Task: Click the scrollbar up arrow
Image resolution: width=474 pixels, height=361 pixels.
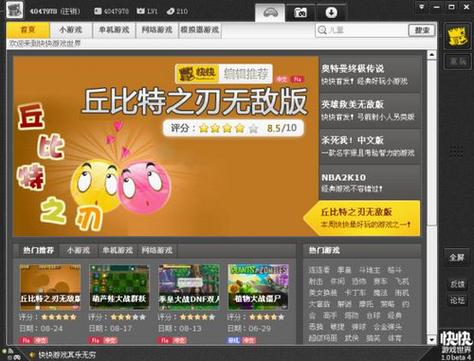Action: (x=432, y=55)
